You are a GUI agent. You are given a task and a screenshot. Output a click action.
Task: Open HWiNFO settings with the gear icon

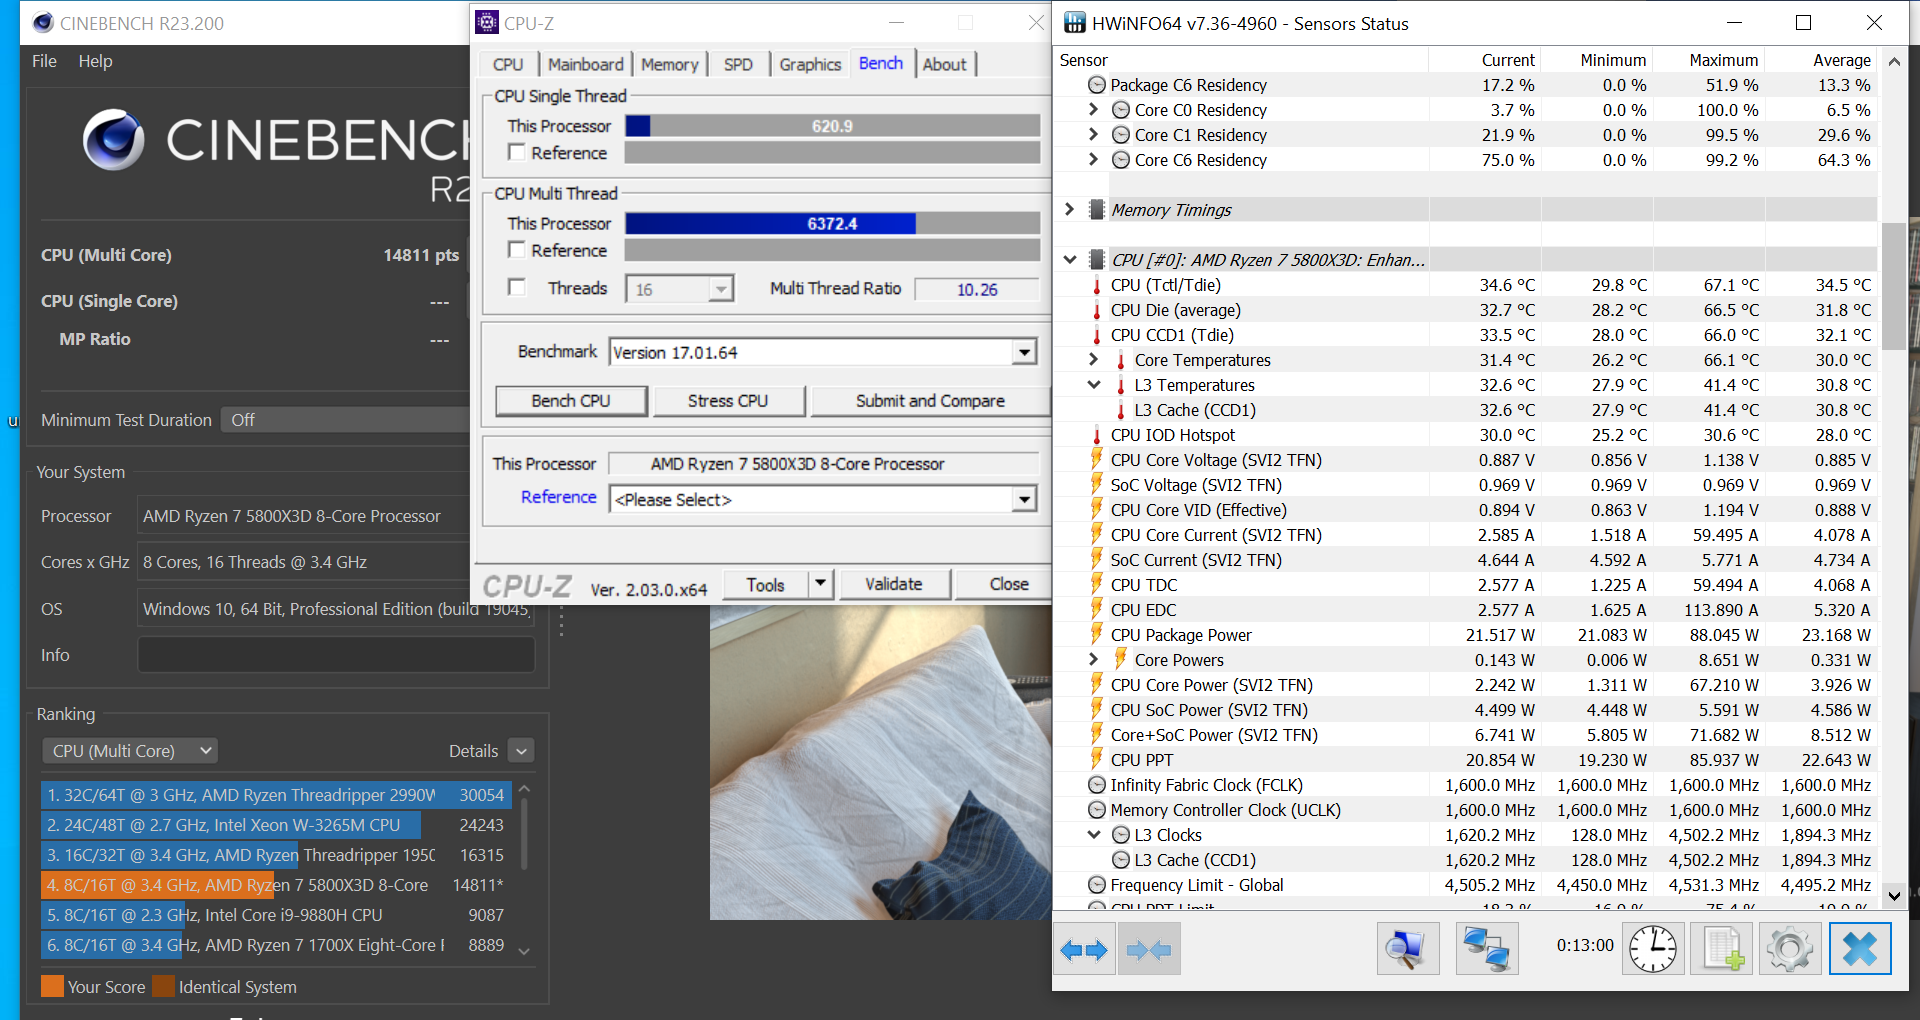[x=1789, y=948]
